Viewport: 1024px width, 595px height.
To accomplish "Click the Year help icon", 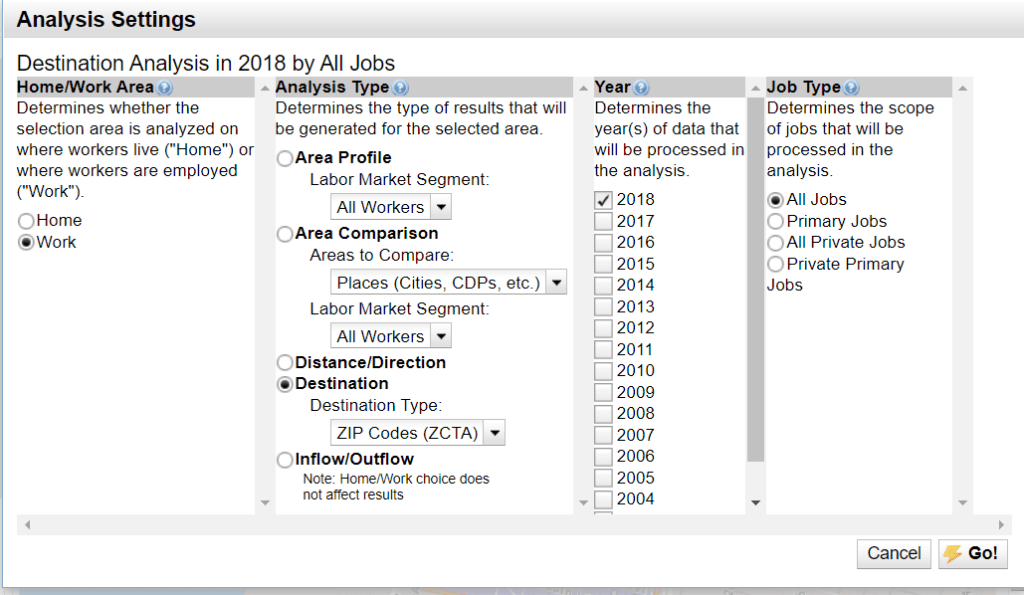I will pyautogui.click(x=641, y=88).
